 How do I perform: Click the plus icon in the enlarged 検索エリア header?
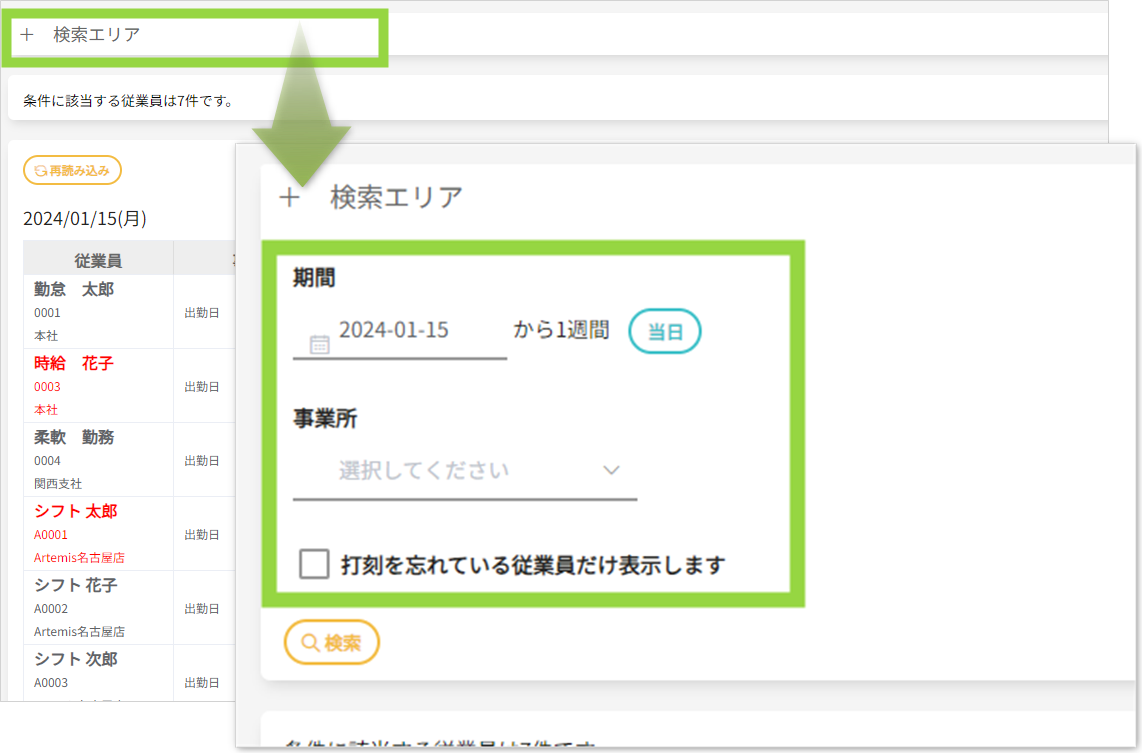289,198
